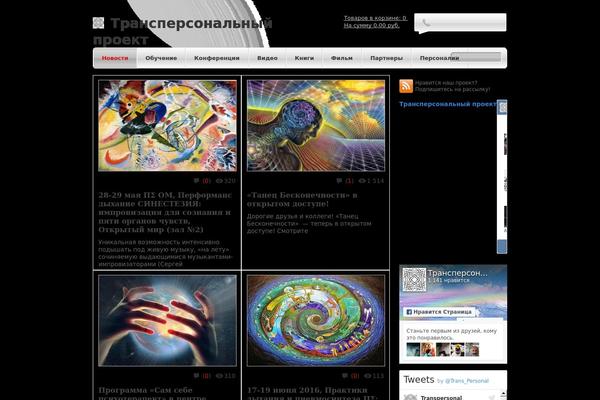The width and height of the screenshot is (600, 400).
Task: Open the 28-29 мая ПΣ ОМ post title
Action: 165,212
